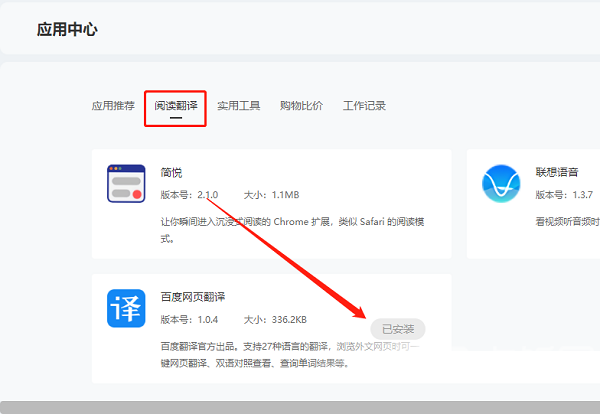Select the 阅读翻译 tab

(x=175, y=106)
